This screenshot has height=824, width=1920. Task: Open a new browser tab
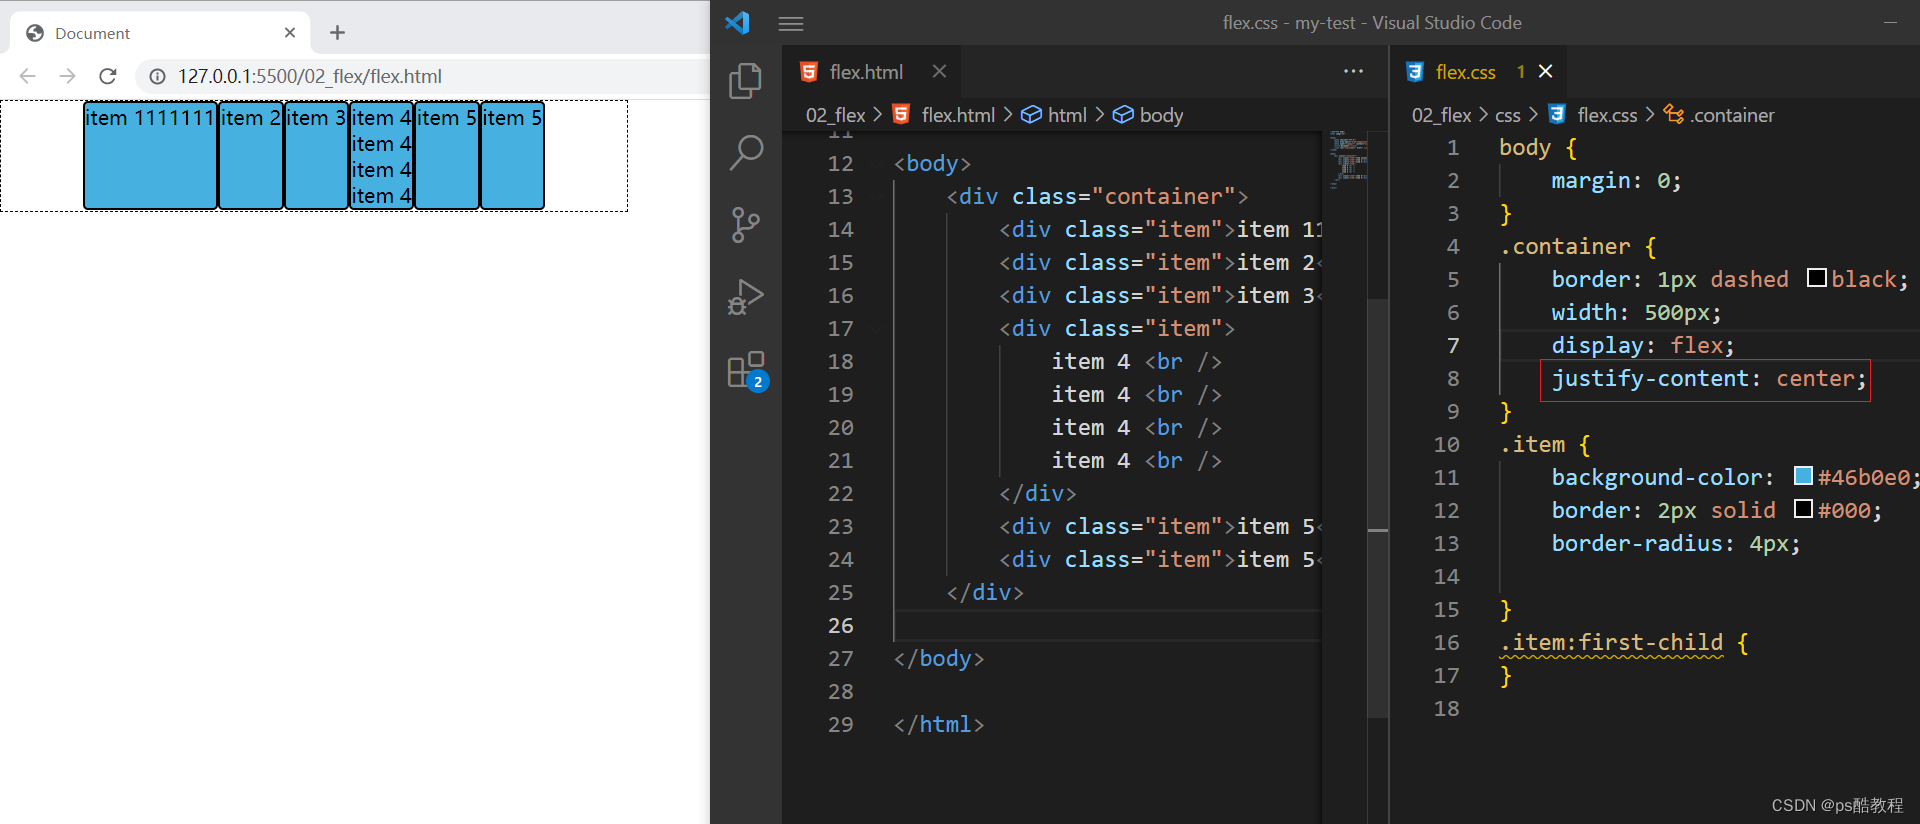coord(337,33)
